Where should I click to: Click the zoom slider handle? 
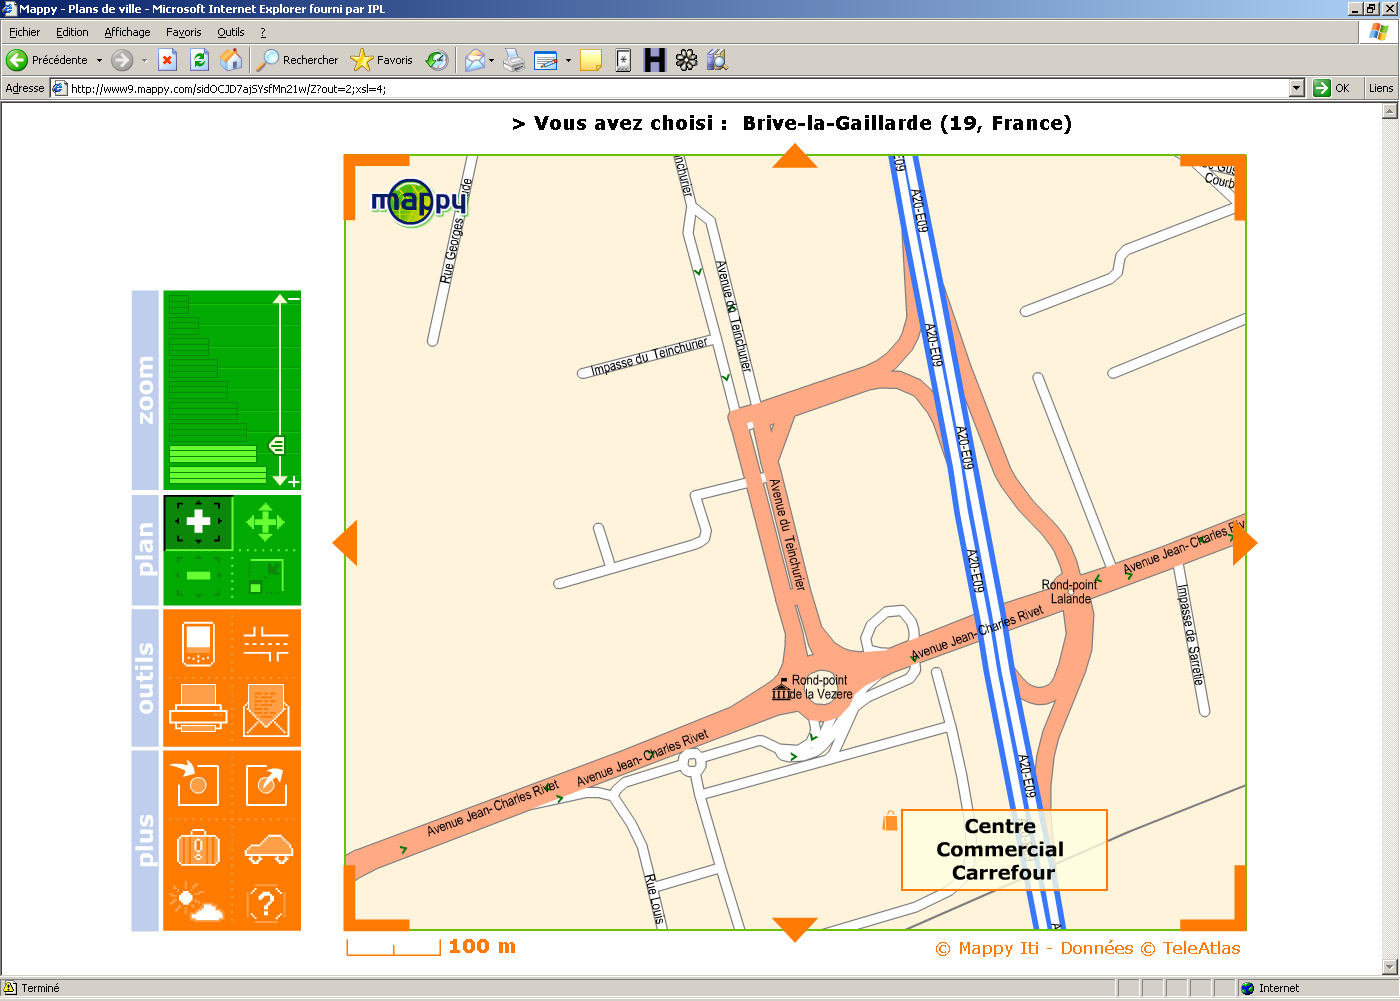pos(277,445)
